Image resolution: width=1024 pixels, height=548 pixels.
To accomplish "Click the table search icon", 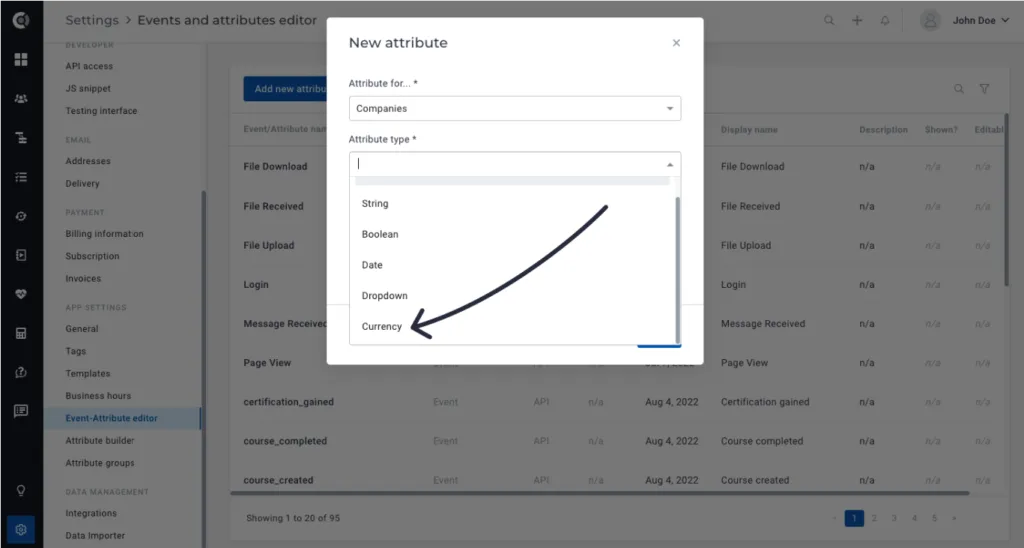I will point(959,89).
